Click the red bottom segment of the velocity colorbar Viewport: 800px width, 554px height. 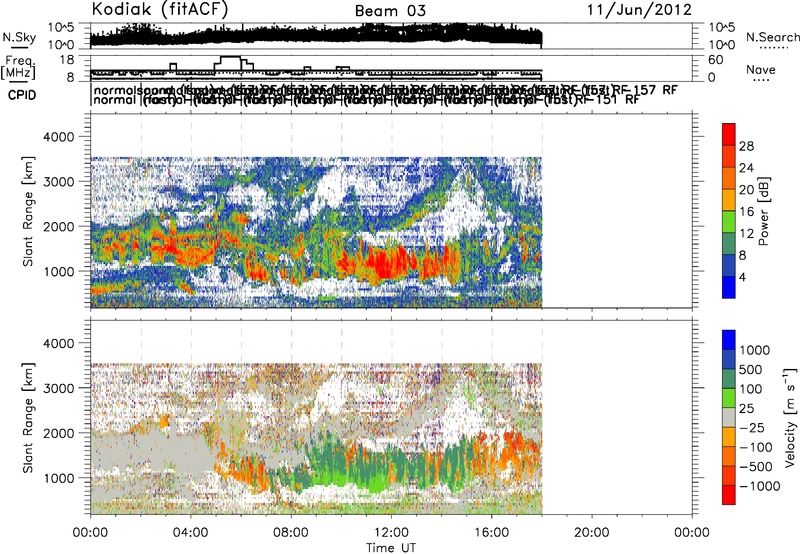point(729,495)
